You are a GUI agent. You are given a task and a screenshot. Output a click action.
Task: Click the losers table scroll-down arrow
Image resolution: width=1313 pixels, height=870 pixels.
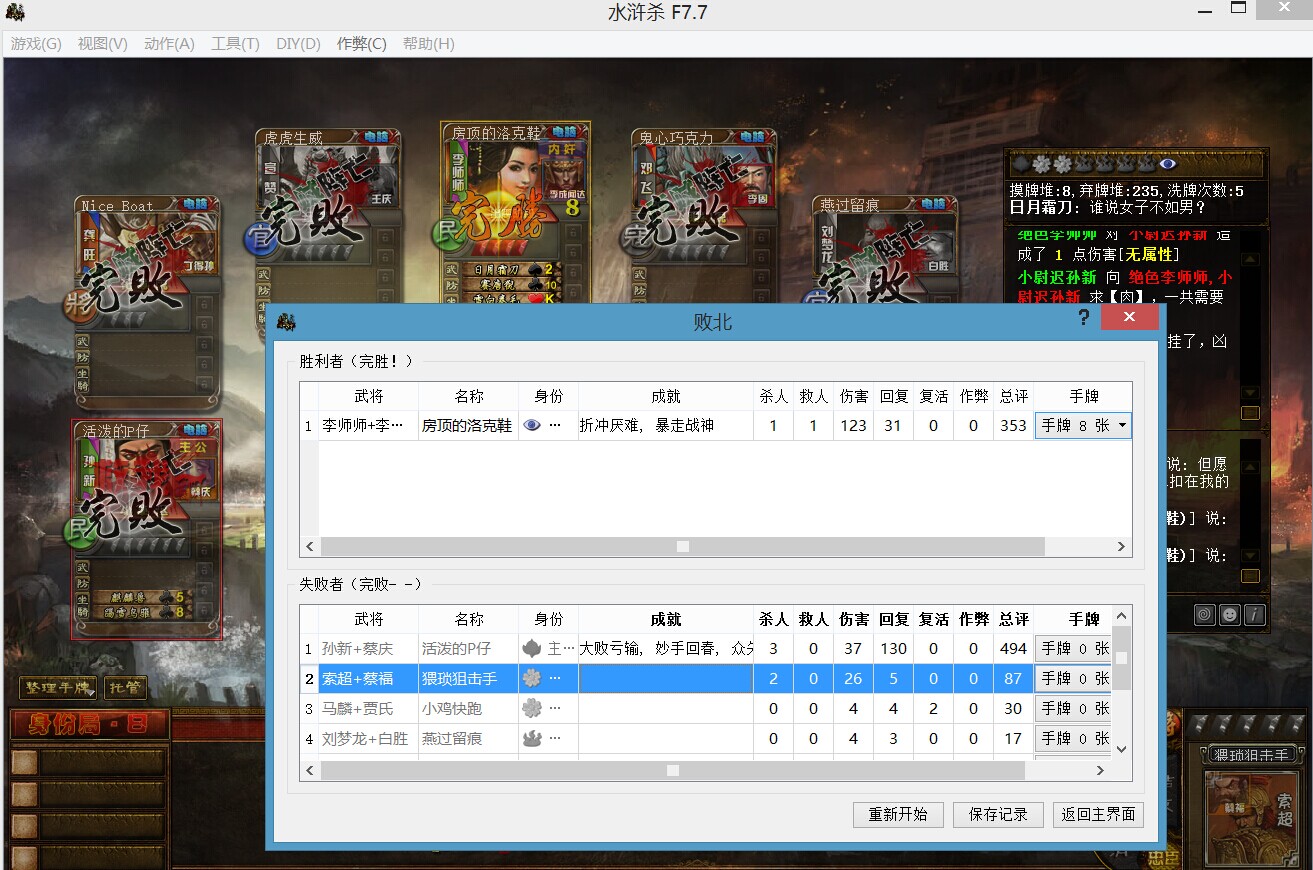coord(1122,748)
